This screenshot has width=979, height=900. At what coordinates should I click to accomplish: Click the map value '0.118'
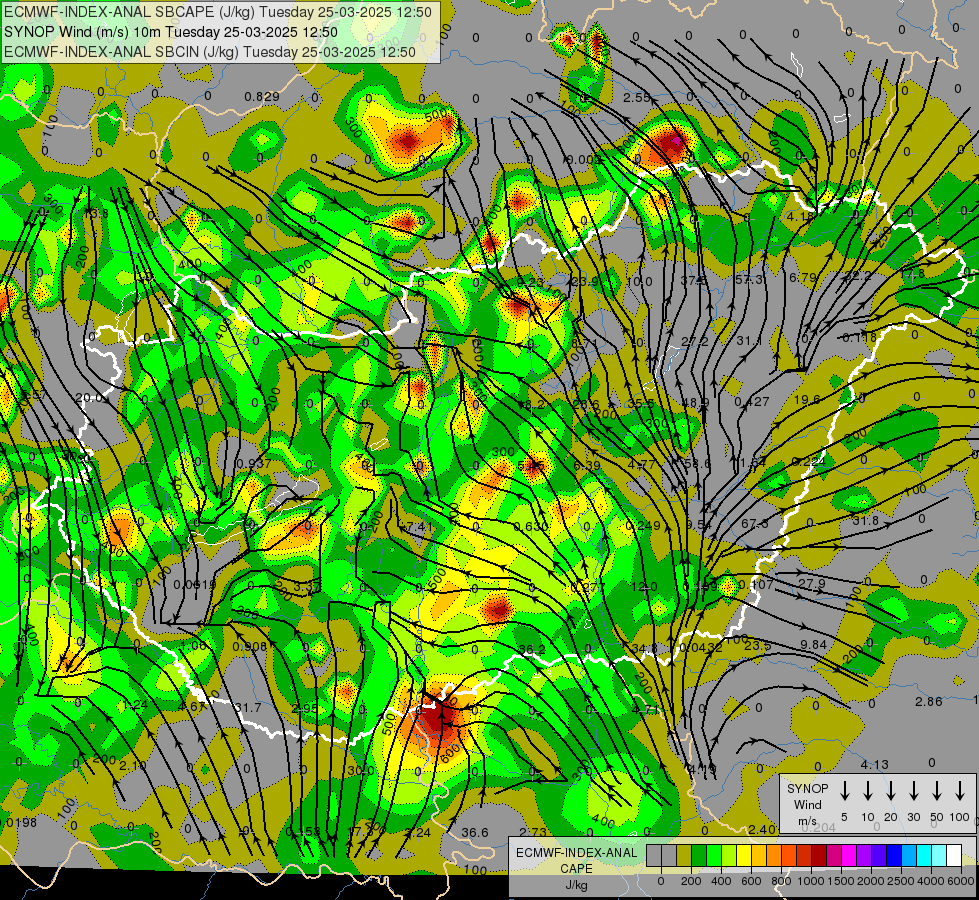pos(860,337)
